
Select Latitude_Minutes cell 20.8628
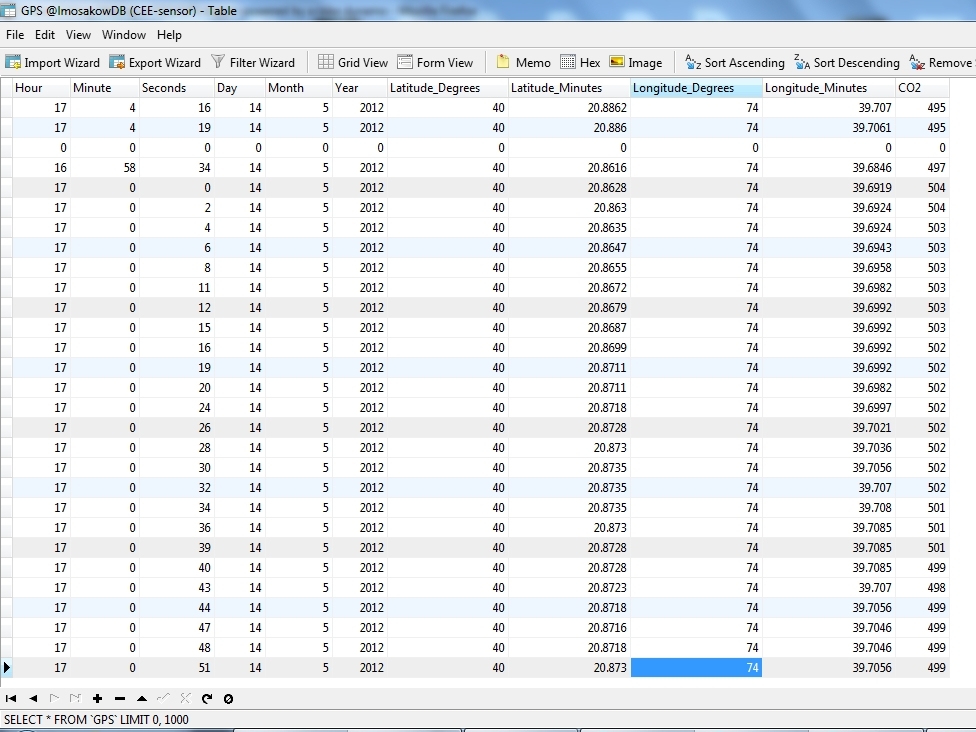570,187
